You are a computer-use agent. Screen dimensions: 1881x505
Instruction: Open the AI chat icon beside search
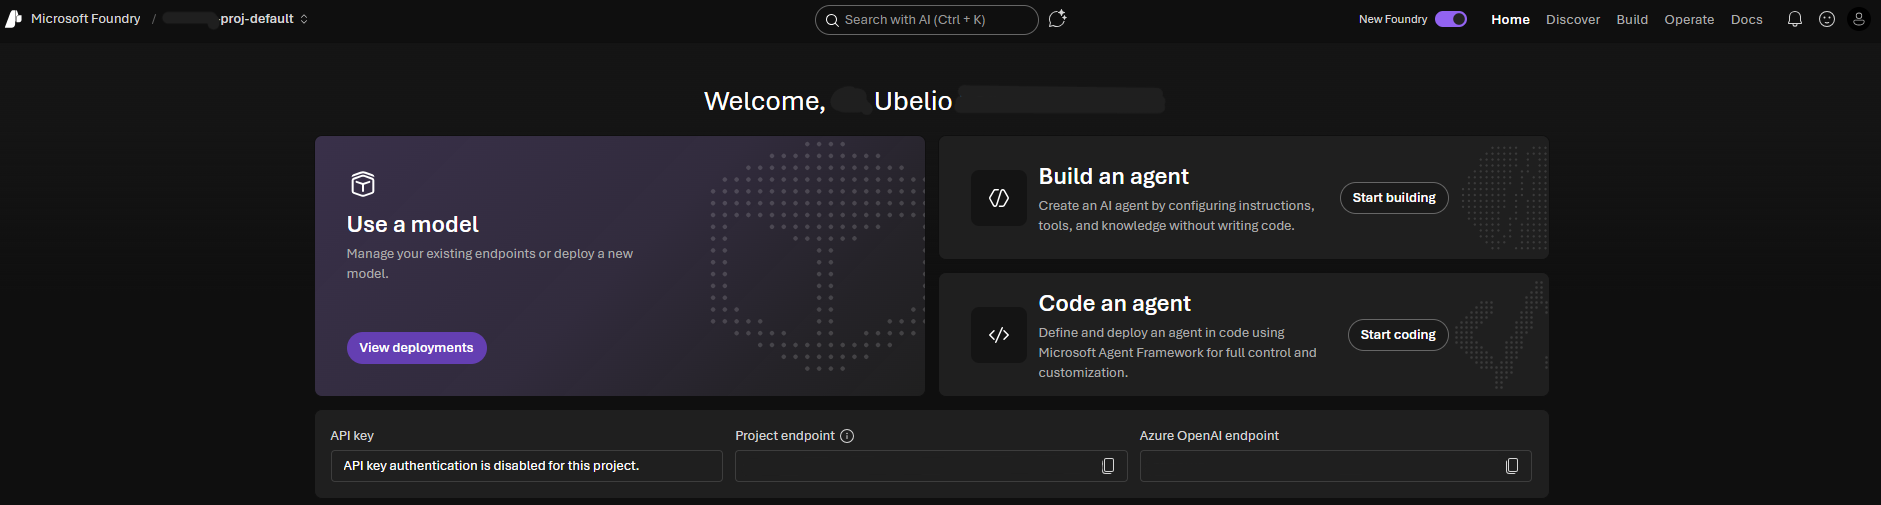[1057, 19]
